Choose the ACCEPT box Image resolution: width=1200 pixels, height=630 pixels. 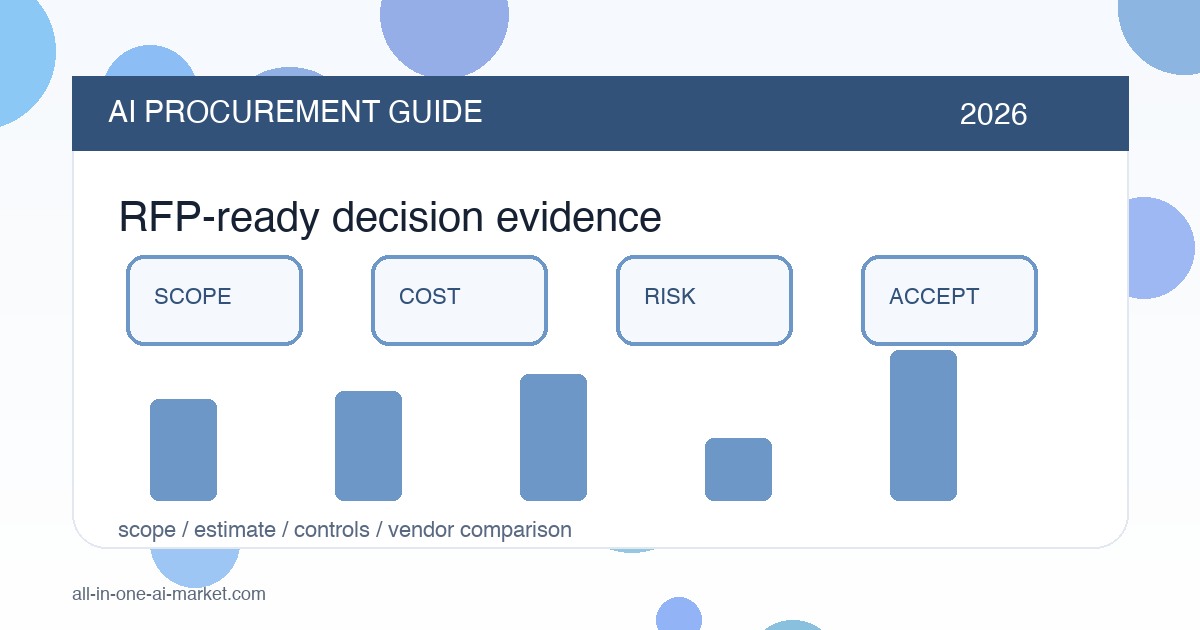tap(949, 300)
